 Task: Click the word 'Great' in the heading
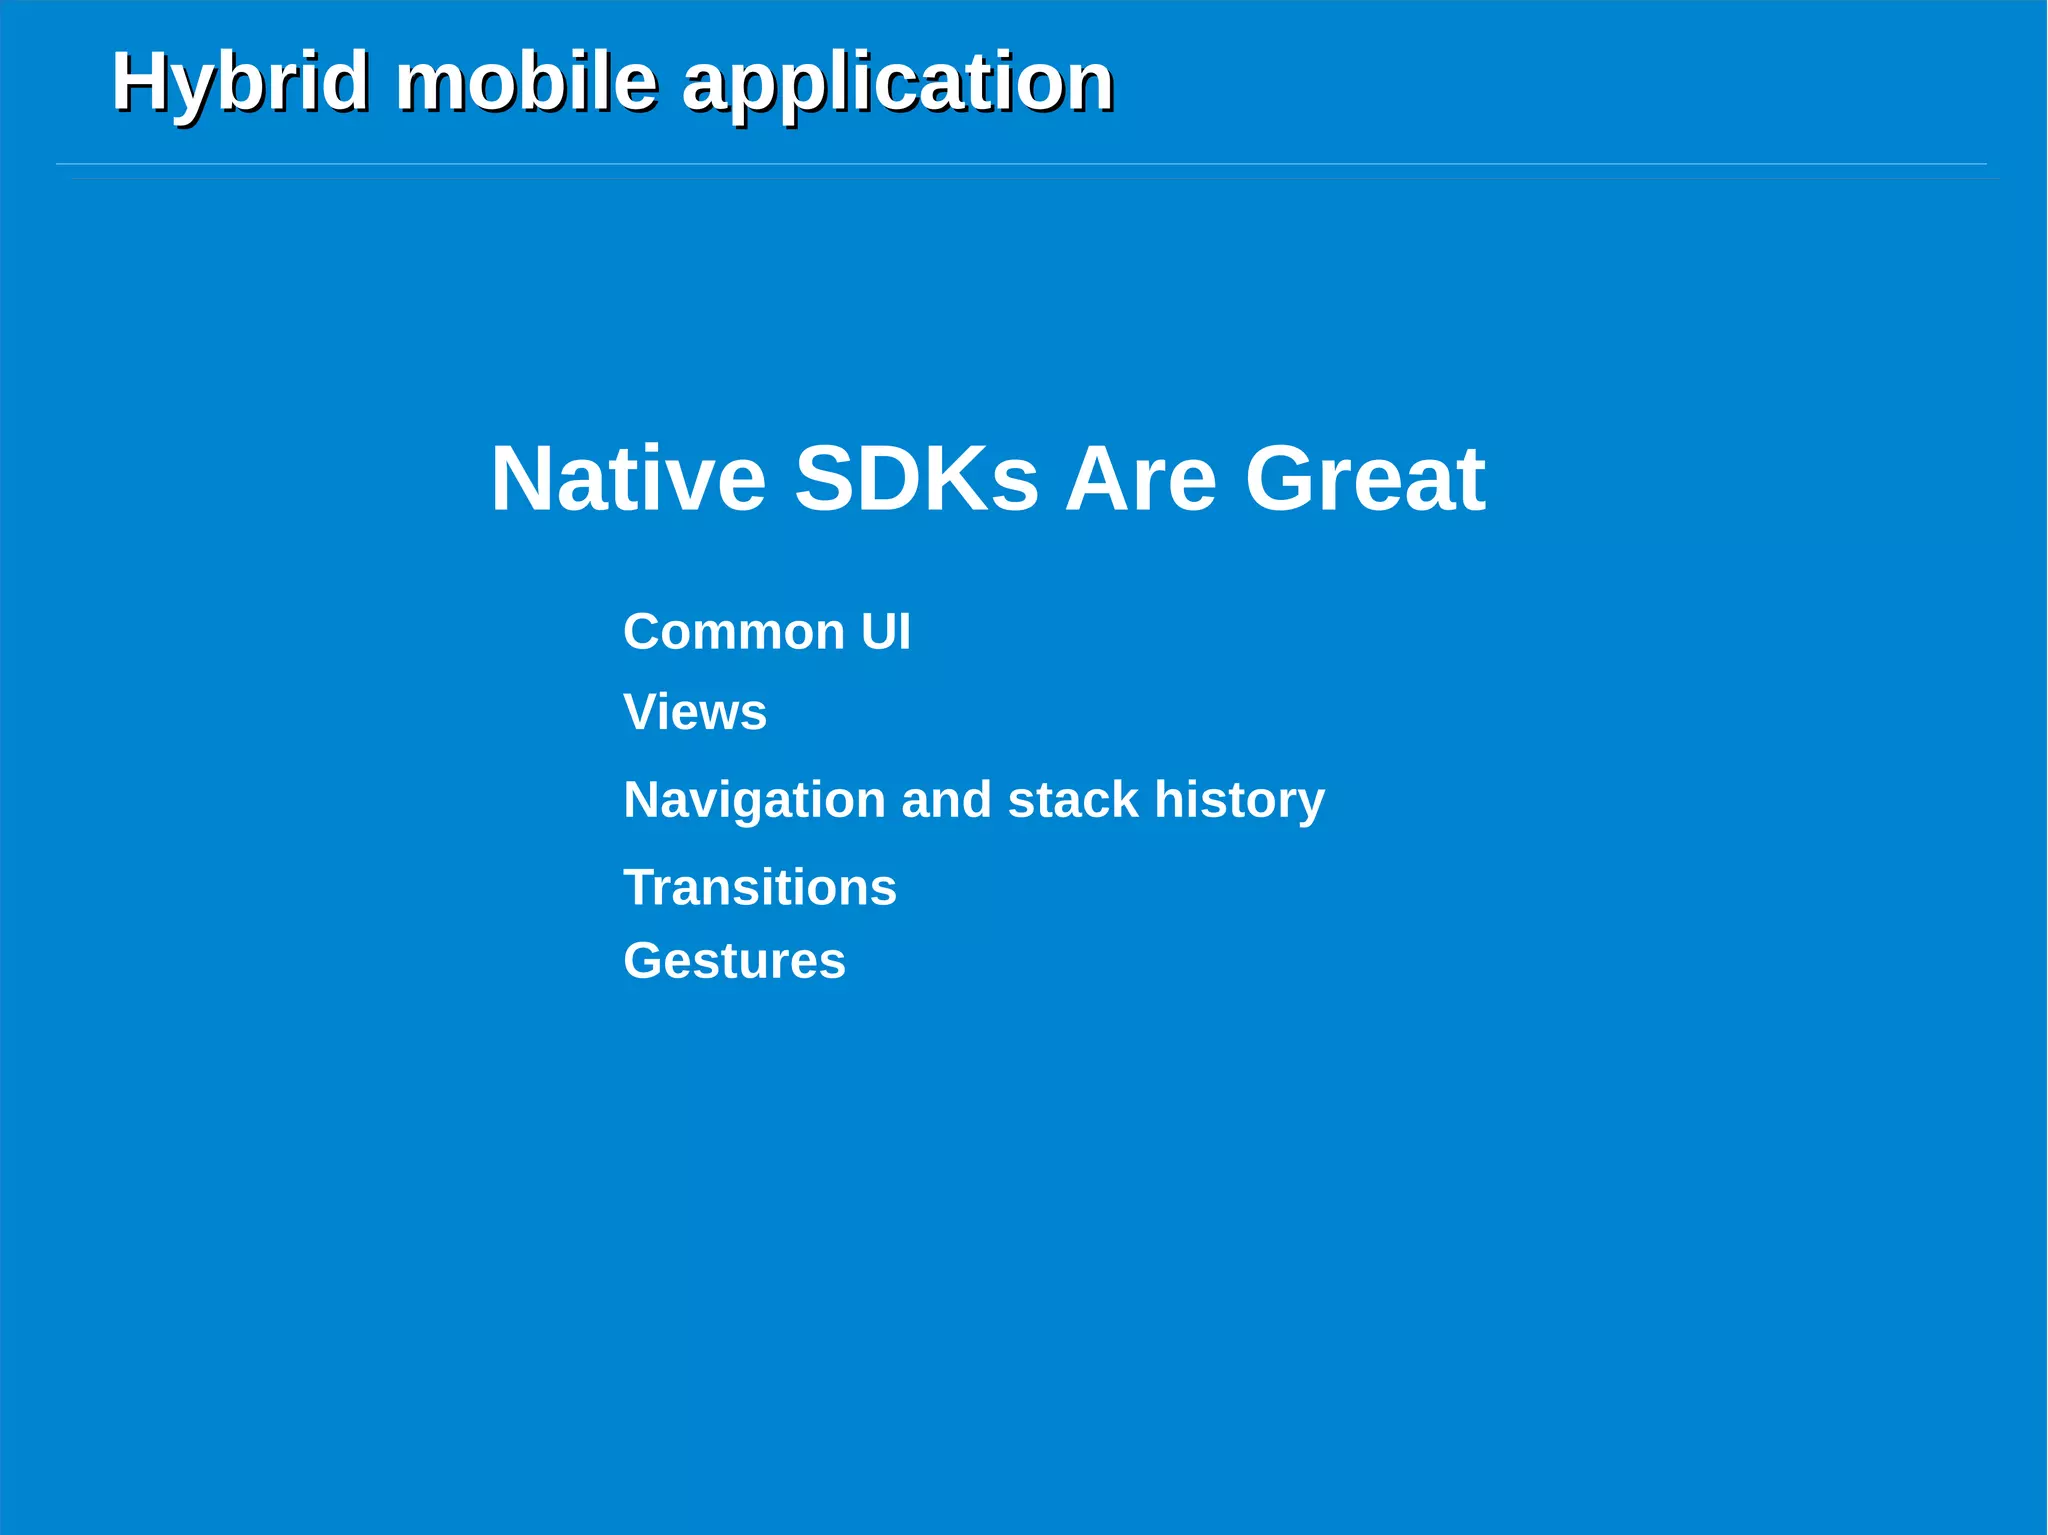1364,478
